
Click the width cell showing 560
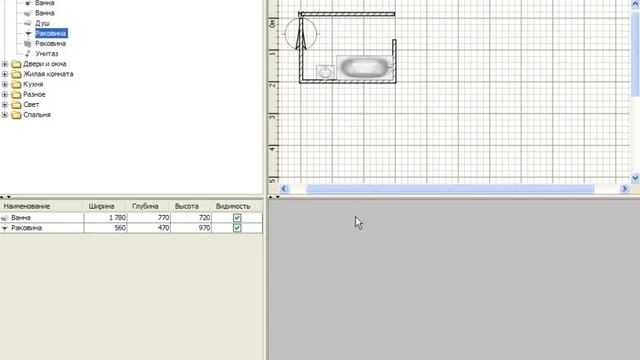coord(106,228)
